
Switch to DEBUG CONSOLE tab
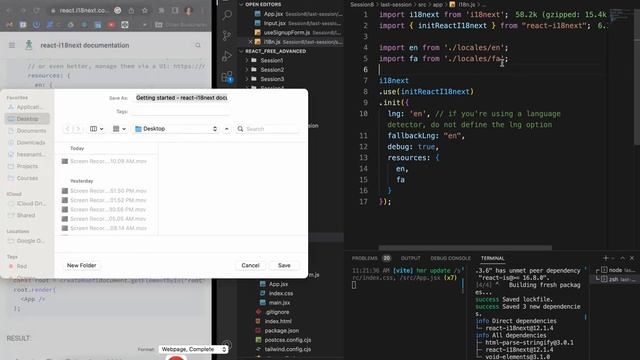click(x=450, y=258)
